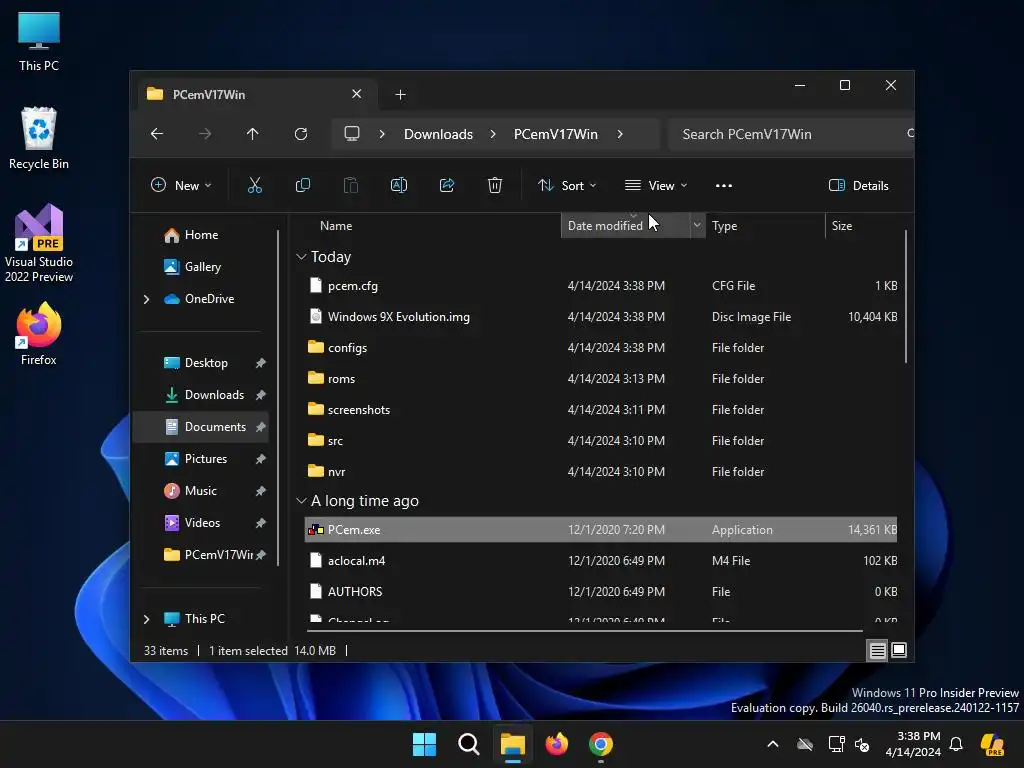Refresh the folder view
This screenshot has height=768, width=1024.
click(301, 134)
